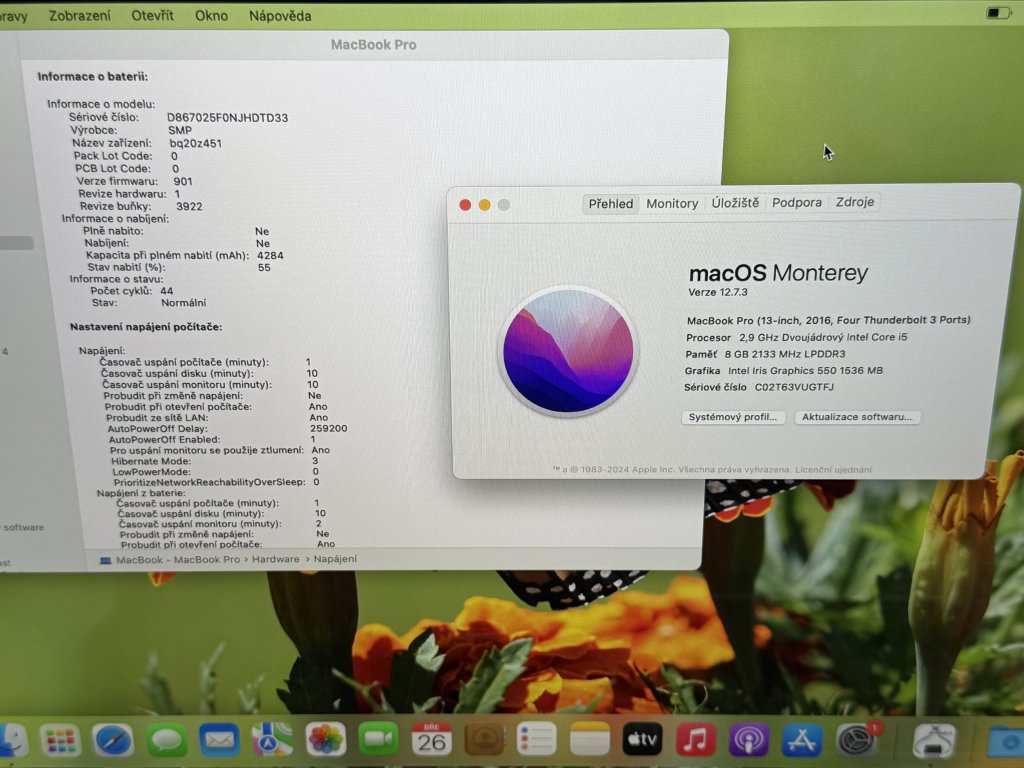
Task: Click the AutoPowerOff Delay value 259200
Action: coord(328,428)
